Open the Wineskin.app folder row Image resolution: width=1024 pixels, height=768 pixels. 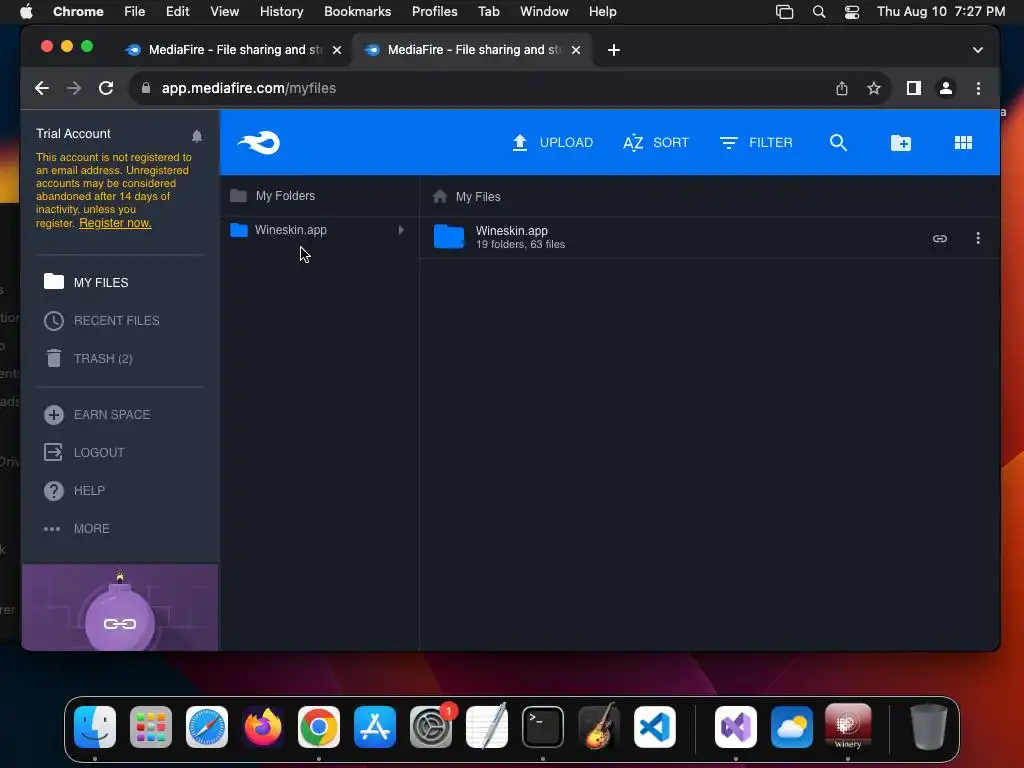pos(709,237)
